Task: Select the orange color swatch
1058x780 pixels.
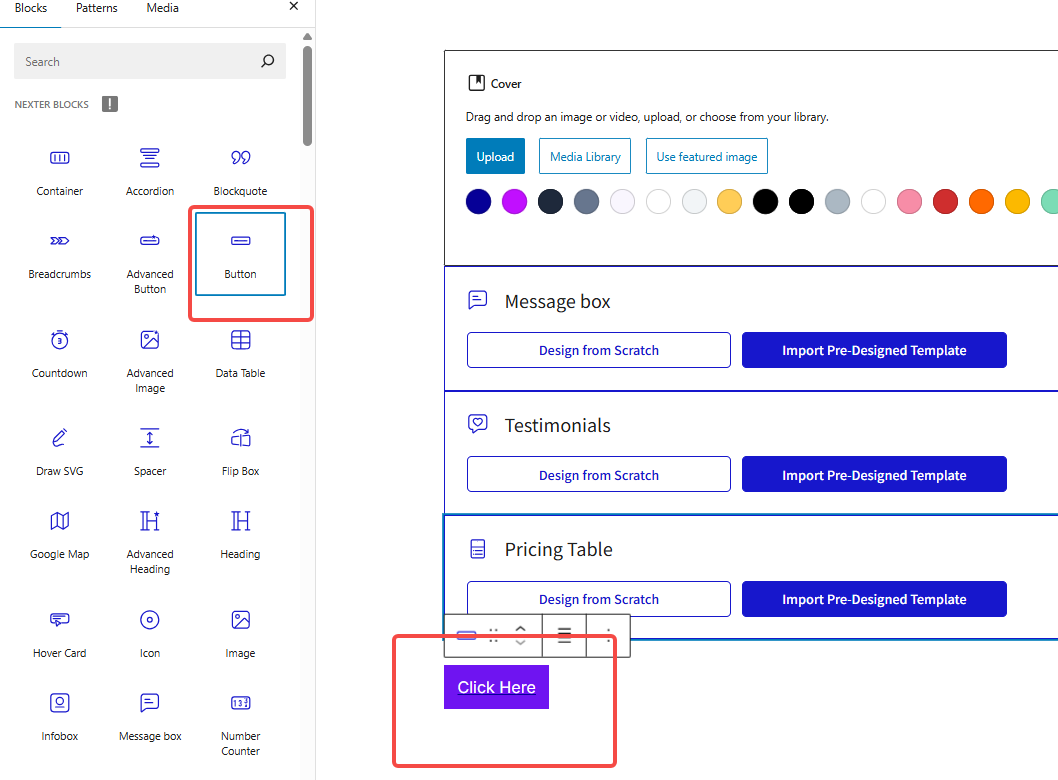Action: pos(981,202)
